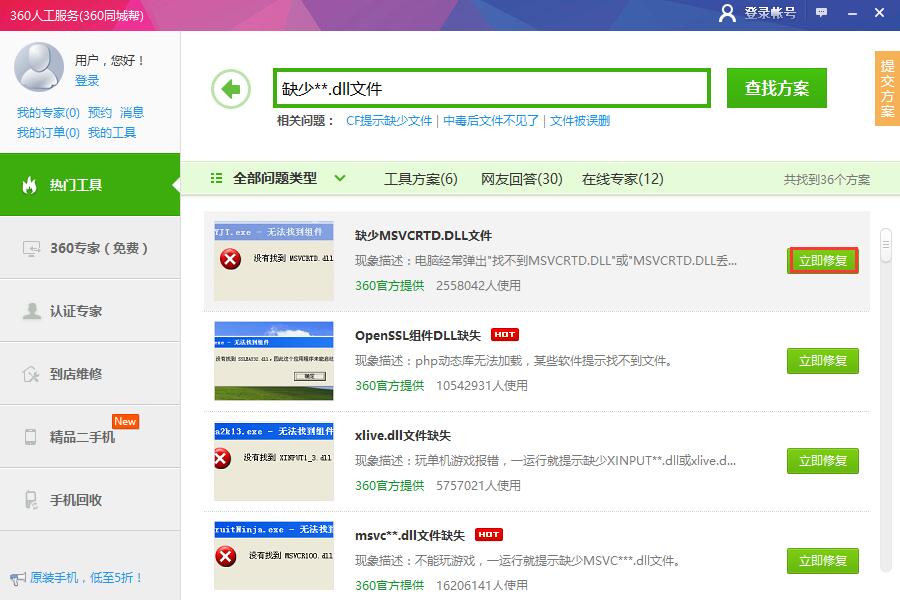Click the 原装手机，低至5折 promo link
900x600 pixels.
86,578
